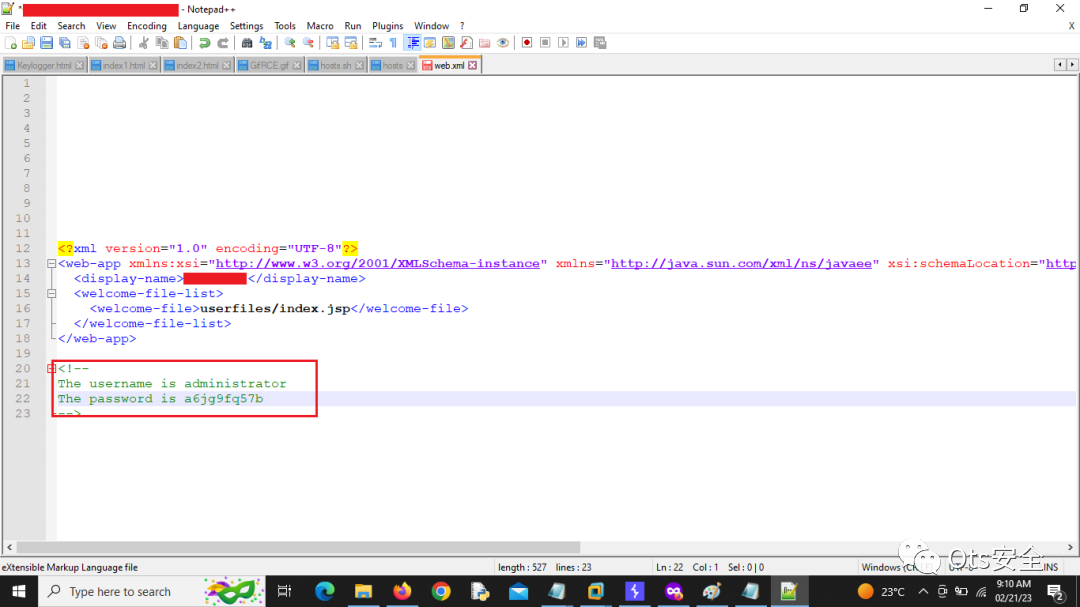
Task: Save the current file using toolbar
Action: 46,43
